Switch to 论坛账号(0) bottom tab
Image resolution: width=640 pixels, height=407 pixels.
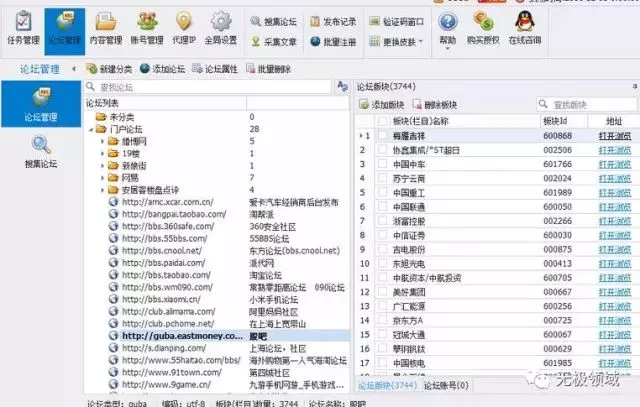446,385
